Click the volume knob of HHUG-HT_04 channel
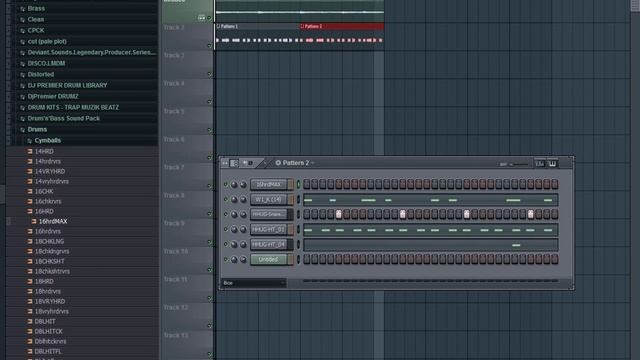 click(x=243, y=244)
